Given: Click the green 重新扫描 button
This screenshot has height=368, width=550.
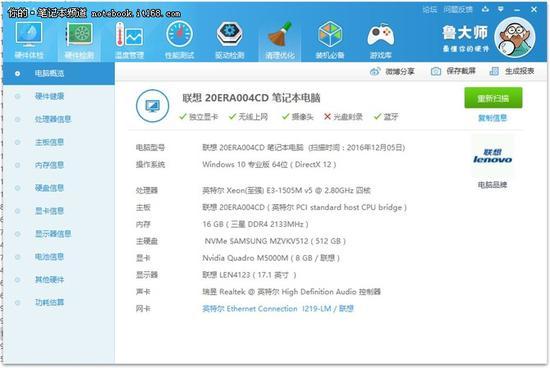Looking at the screenshot, I should coord(493,98).
